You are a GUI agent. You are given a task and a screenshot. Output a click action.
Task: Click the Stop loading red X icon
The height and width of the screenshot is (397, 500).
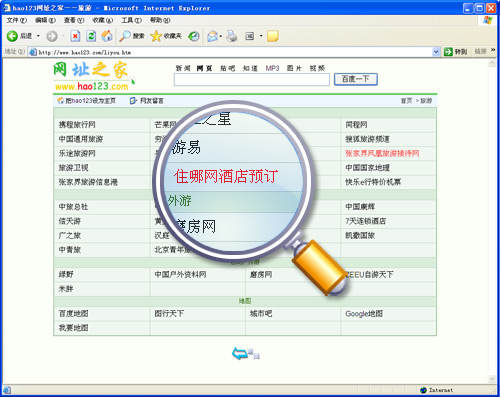click(x=75, y=36)
